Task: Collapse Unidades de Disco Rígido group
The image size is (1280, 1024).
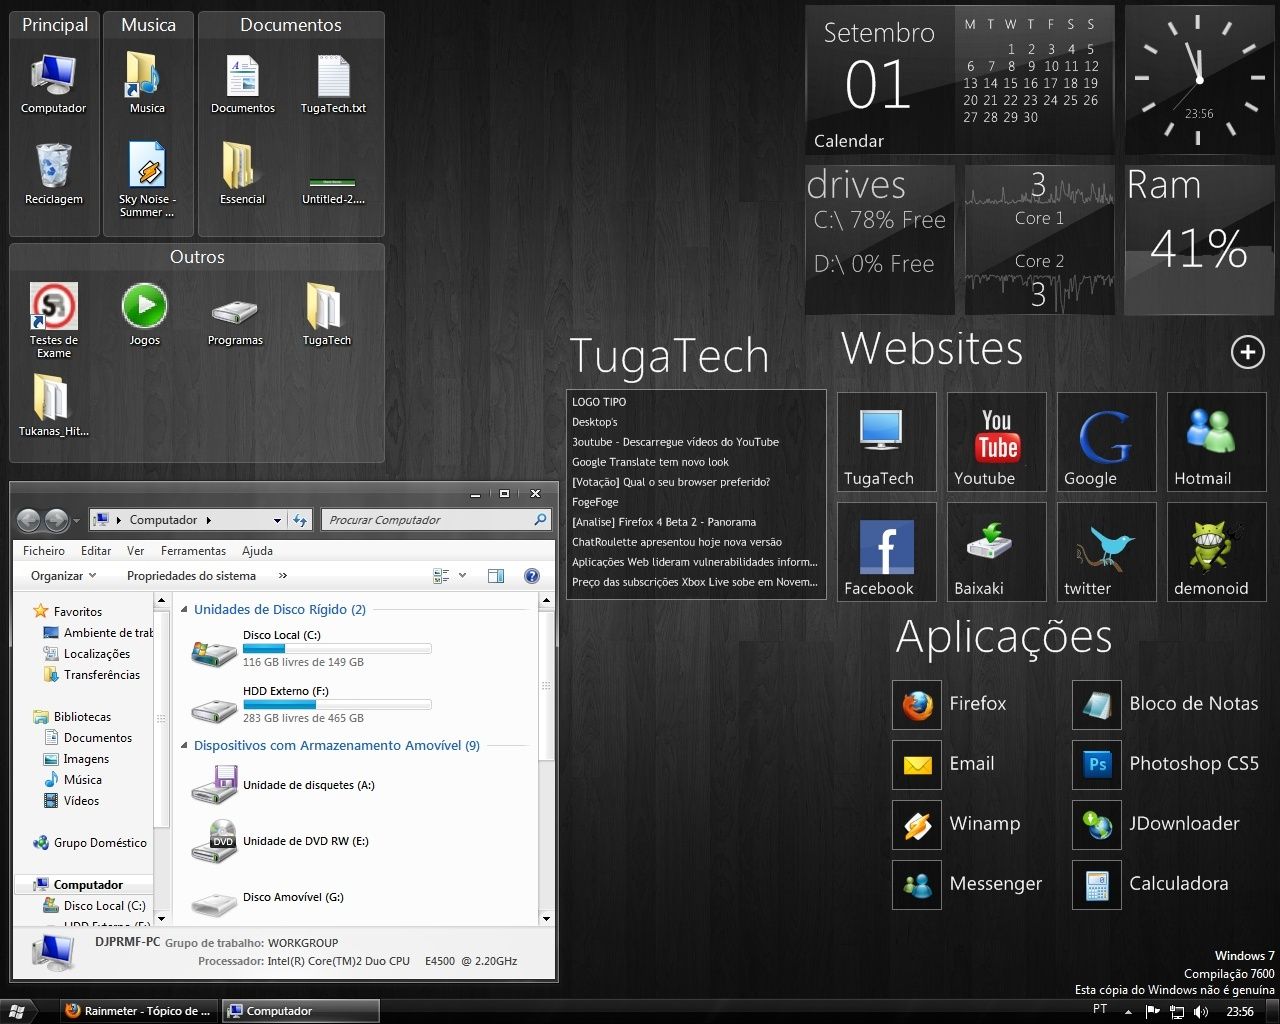Action: click(x=185, y=610)
